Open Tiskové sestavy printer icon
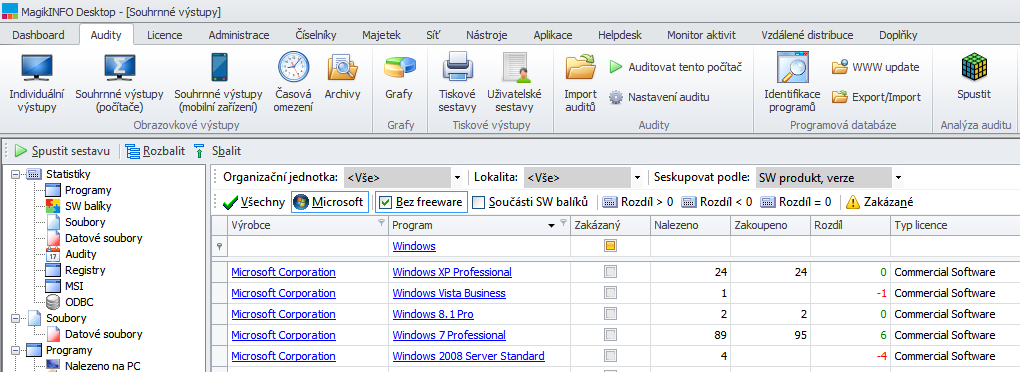Viewport: 1020px width, 372px height. coord(457,68)
